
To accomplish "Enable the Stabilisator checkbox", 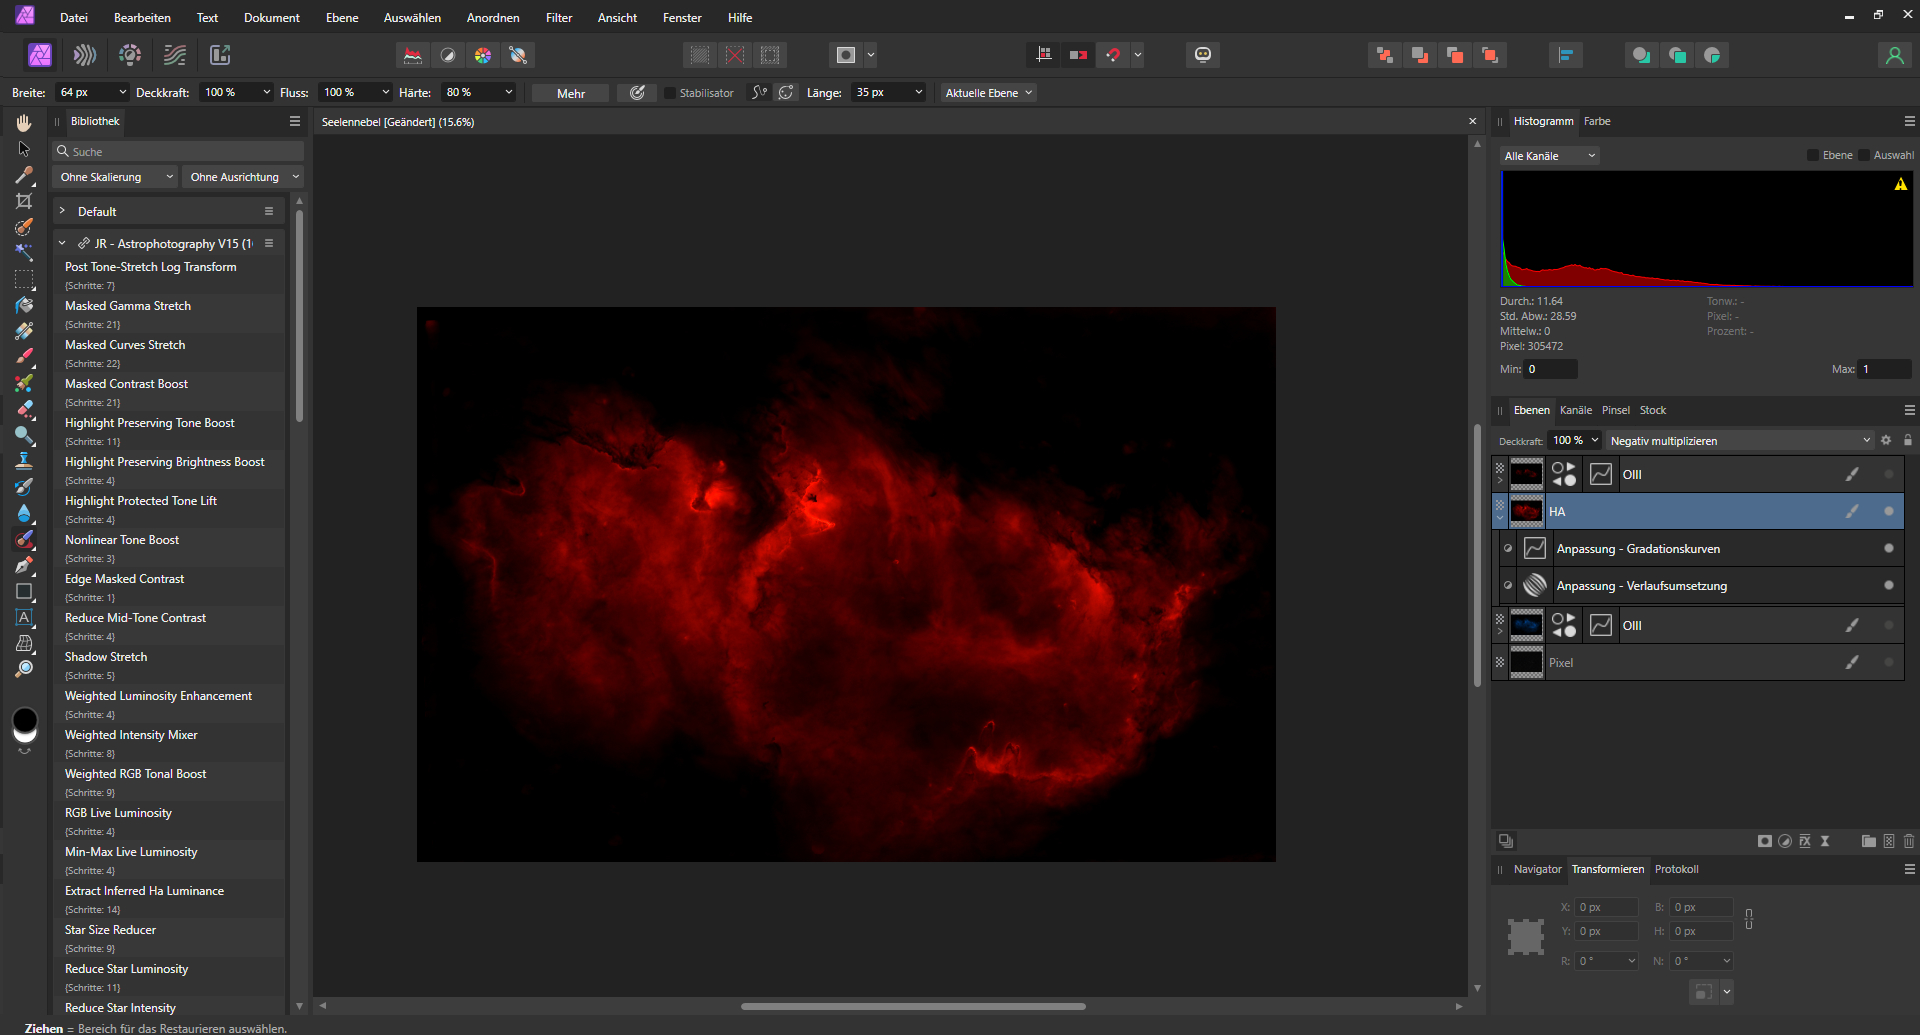I will pos(670,93).
